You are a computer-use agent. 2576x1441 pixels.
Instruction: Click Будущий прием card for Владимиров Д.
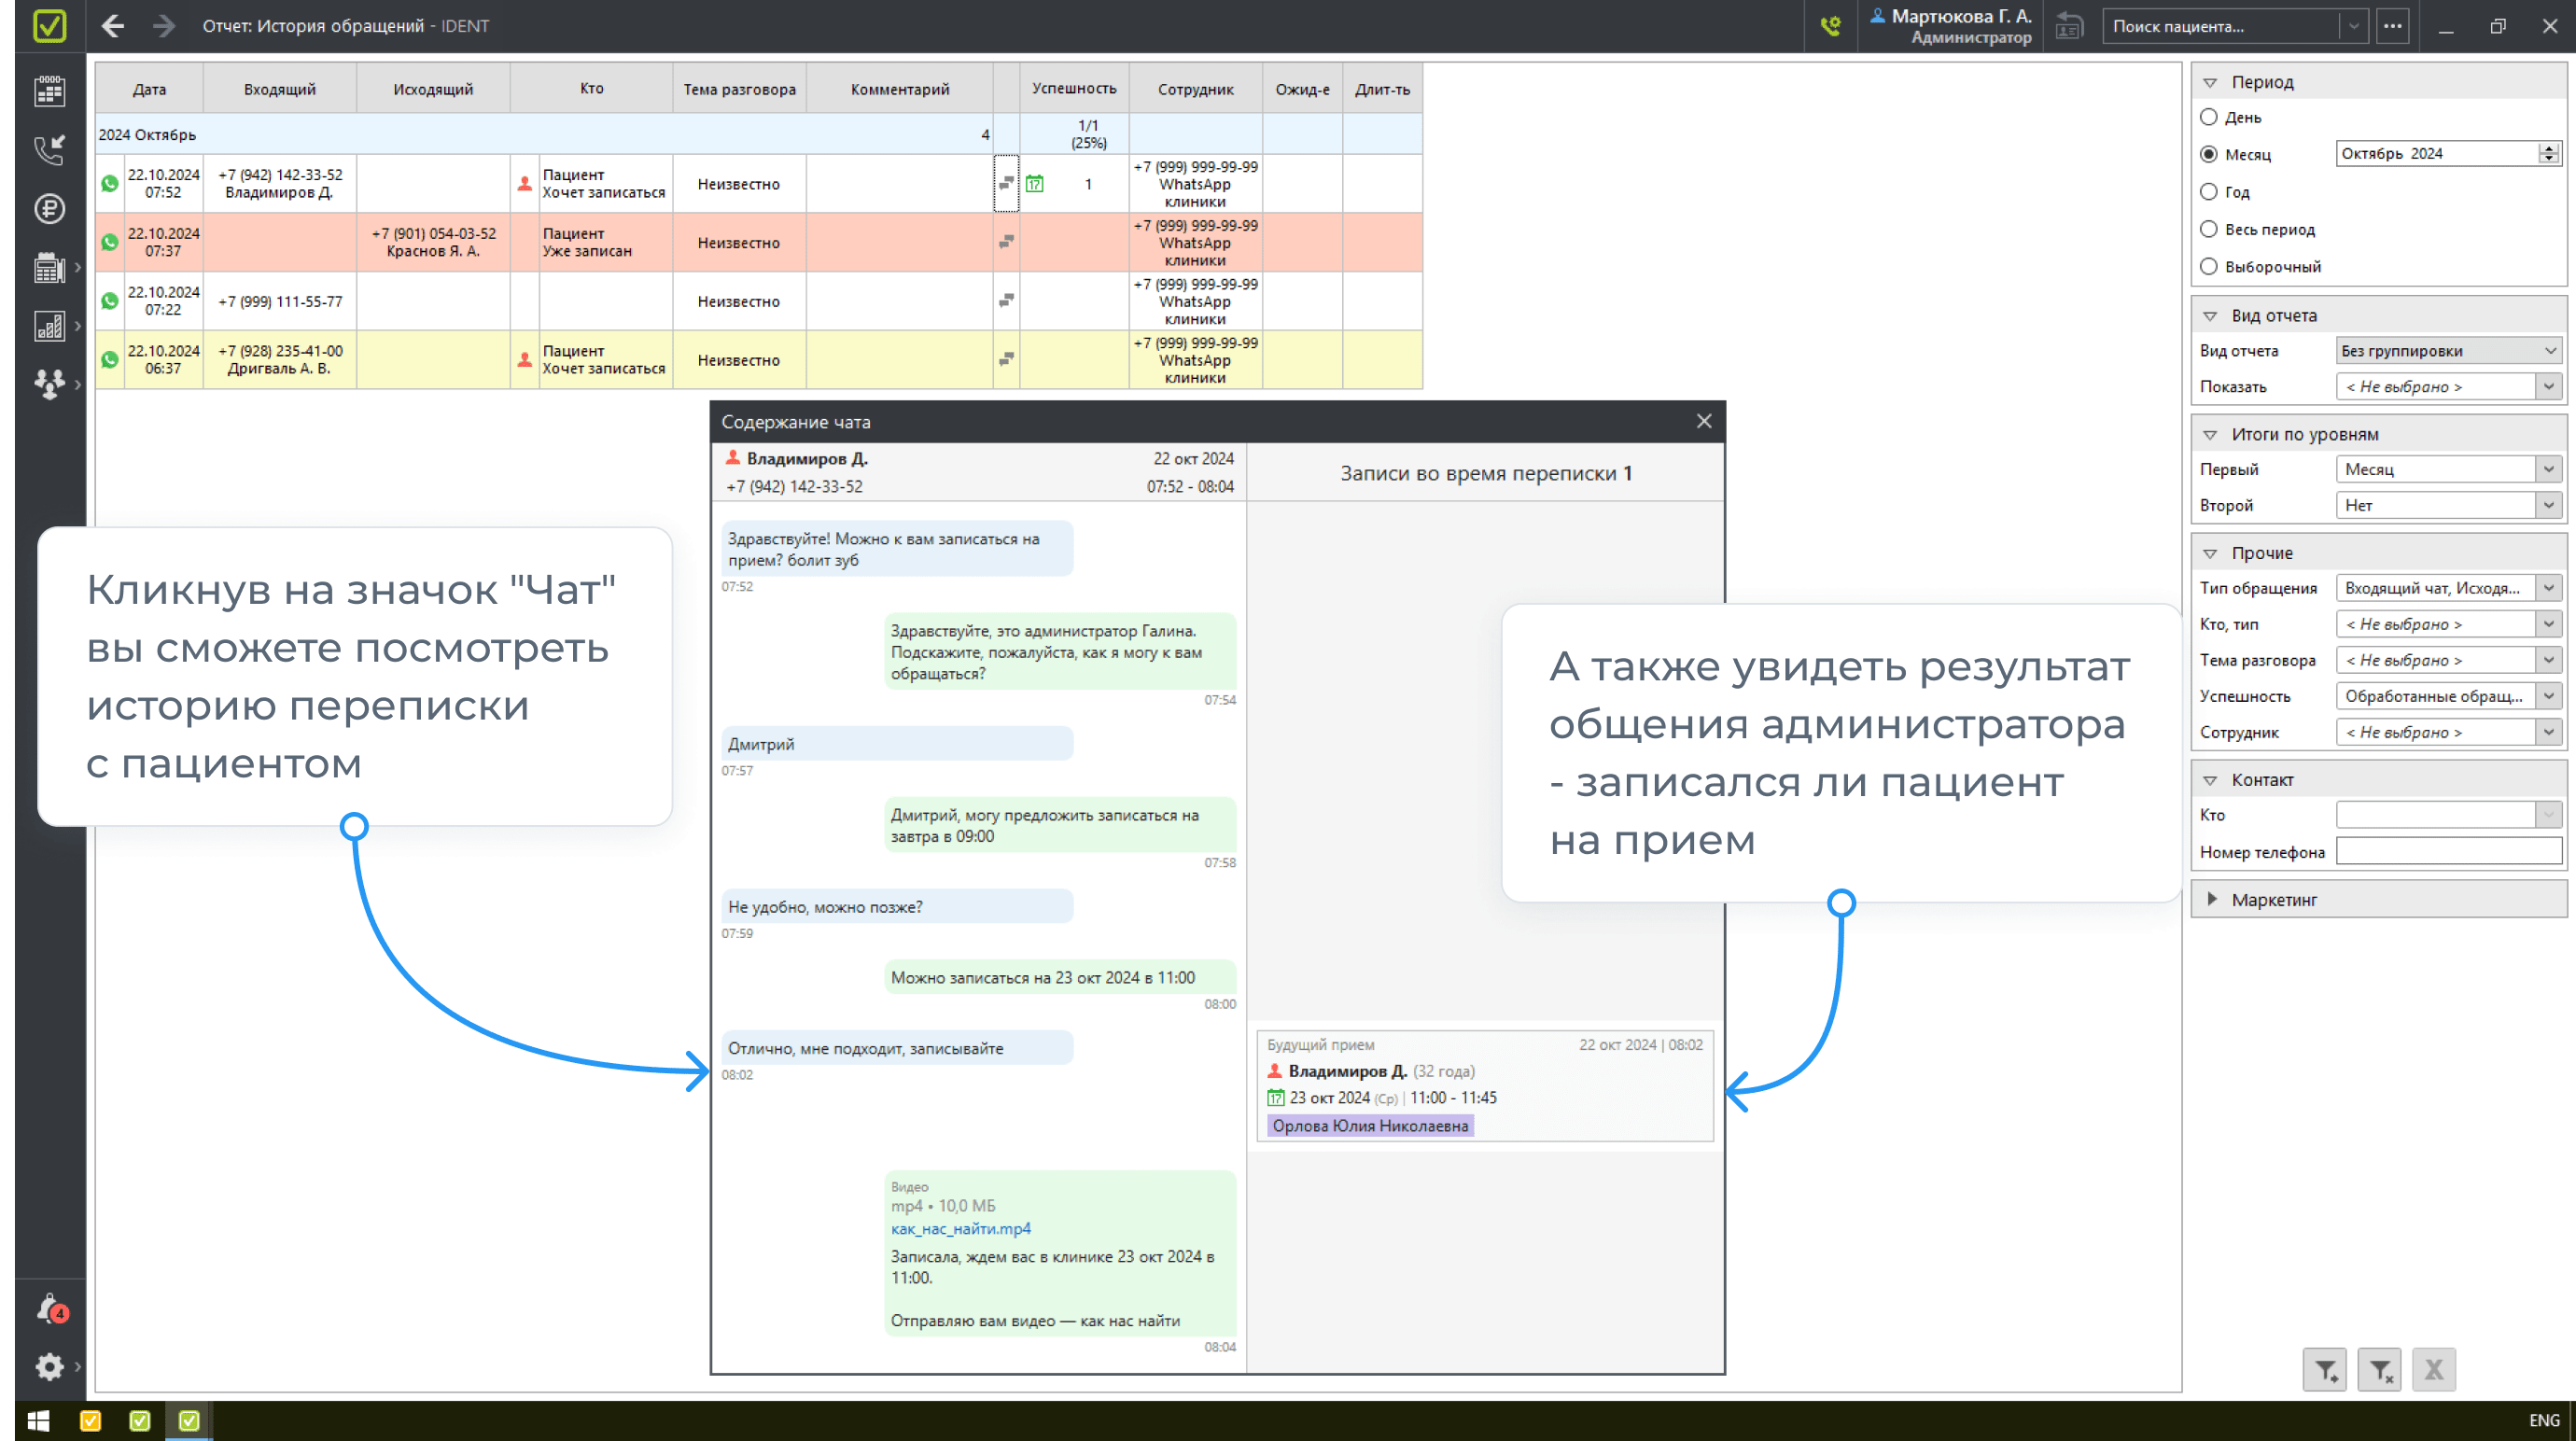tap(1485, 1086)
